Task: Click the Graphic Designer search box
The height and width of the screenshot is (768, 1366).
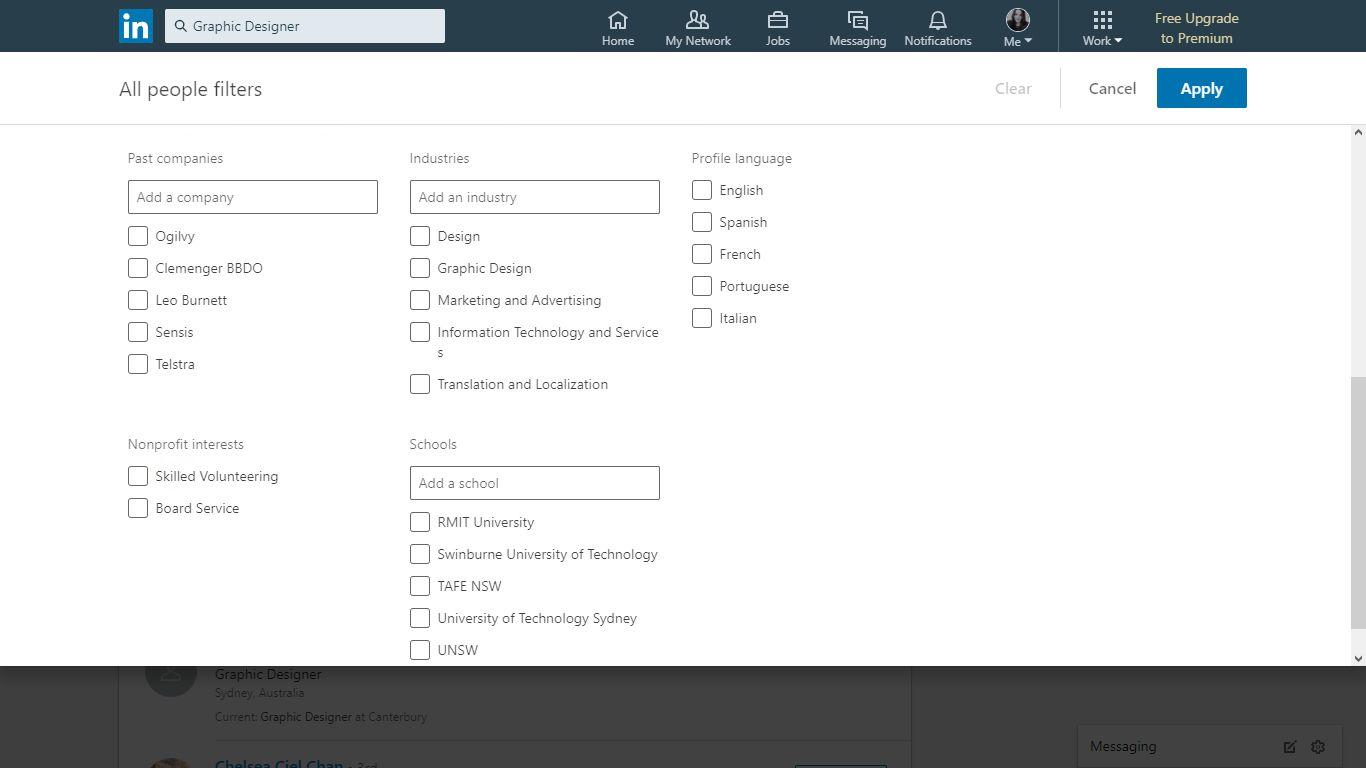Action: [305, 26]
